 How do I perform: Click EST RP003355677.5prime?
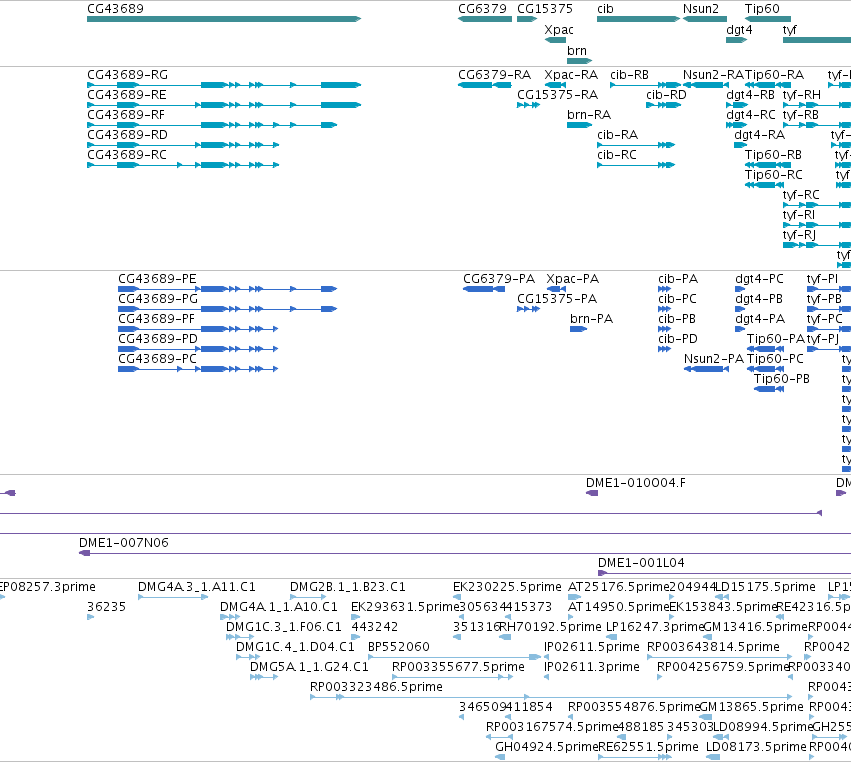click(x=452, y=677)
